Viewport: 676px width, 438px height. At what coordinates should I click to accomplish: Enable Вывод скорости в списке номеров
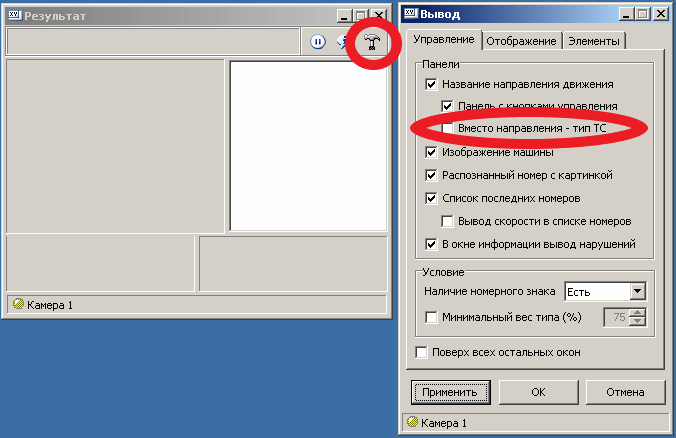point(447,221)
